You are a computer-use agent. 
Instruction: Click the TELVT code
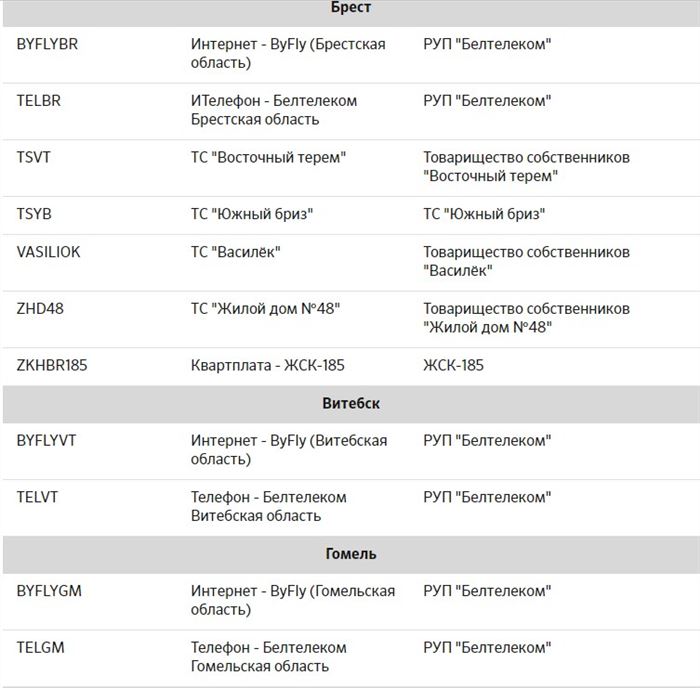(37, 498)
